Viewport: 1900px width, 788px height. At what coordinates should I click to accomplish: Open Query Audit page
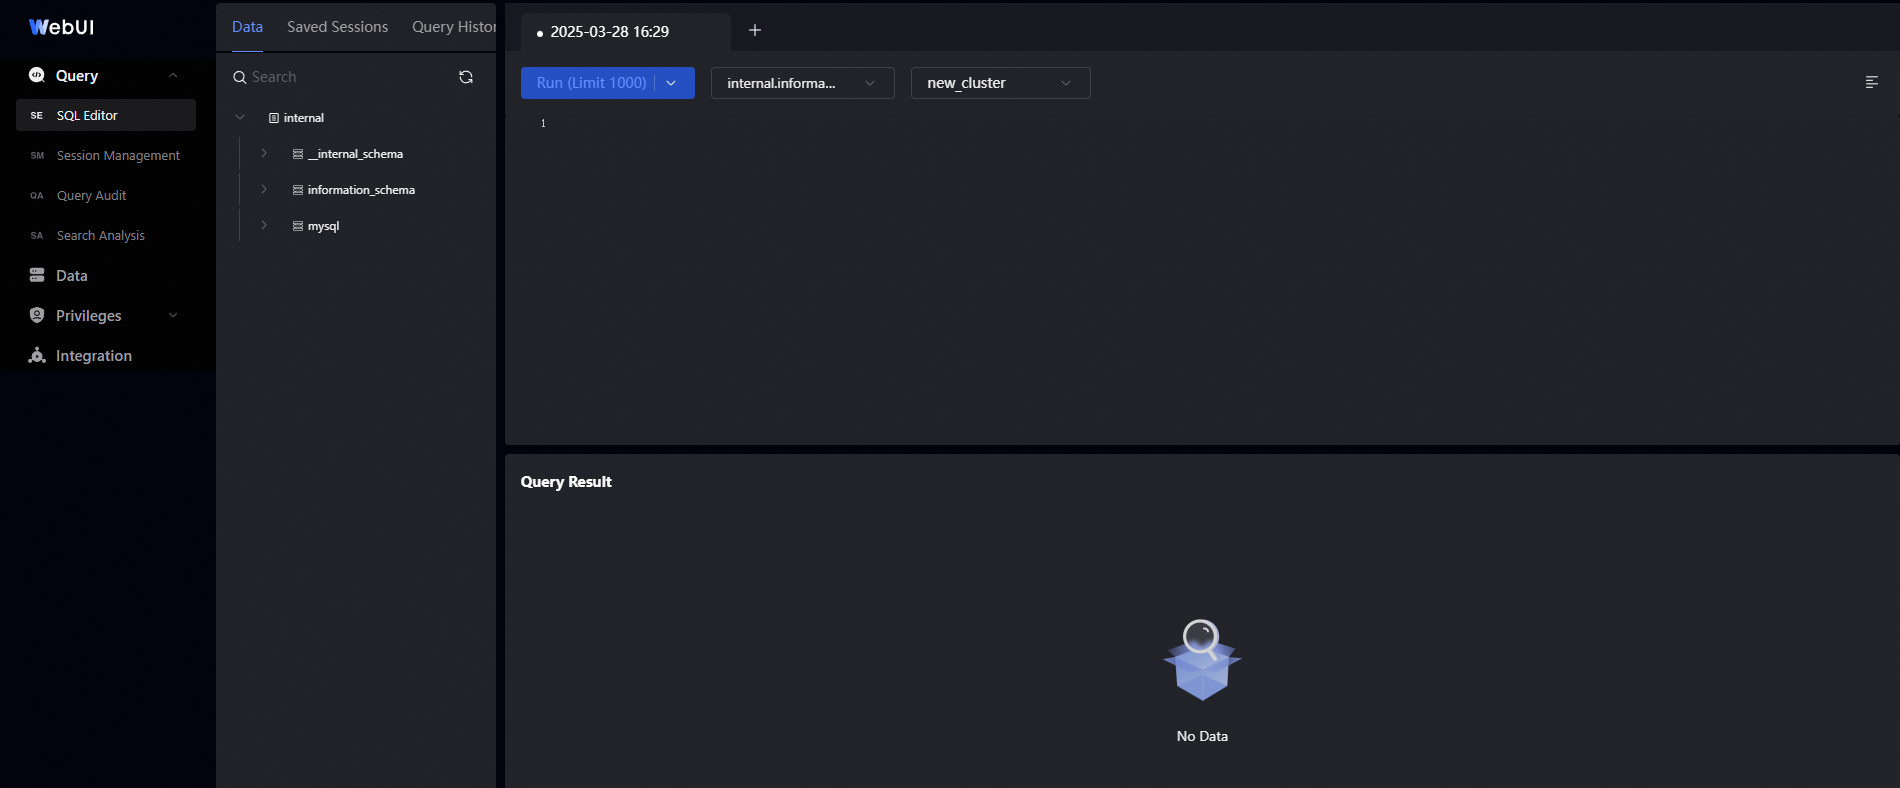(x=106, y=195)
